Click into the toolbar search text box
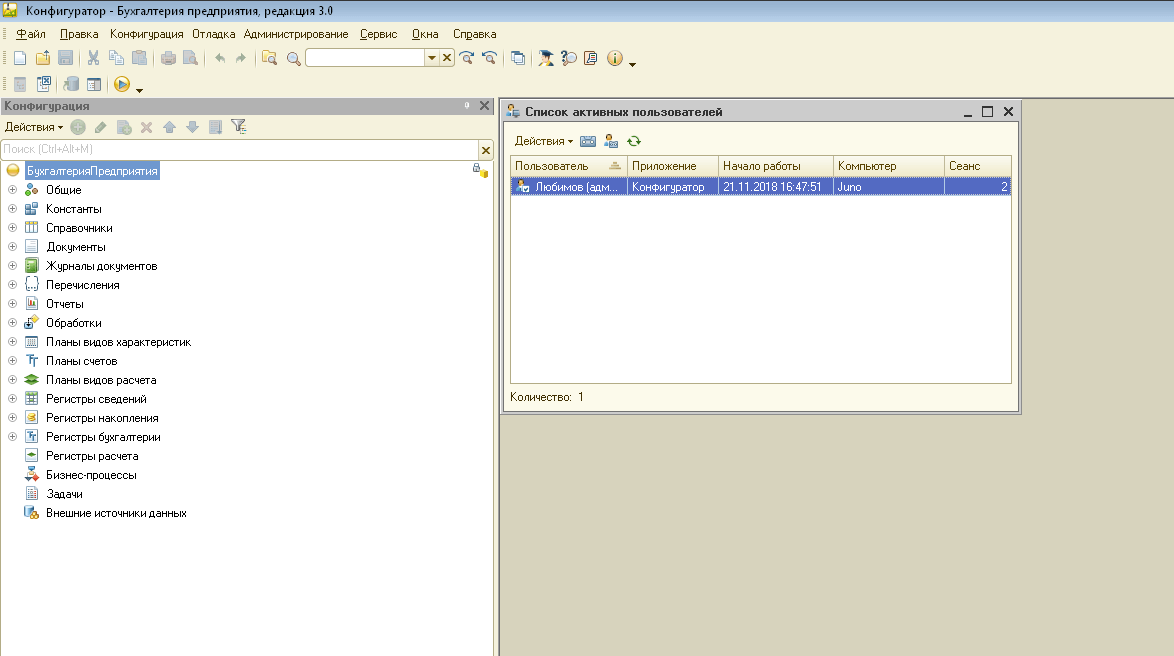The height and width of the screenshot is (656, 1174). (365, 58)
